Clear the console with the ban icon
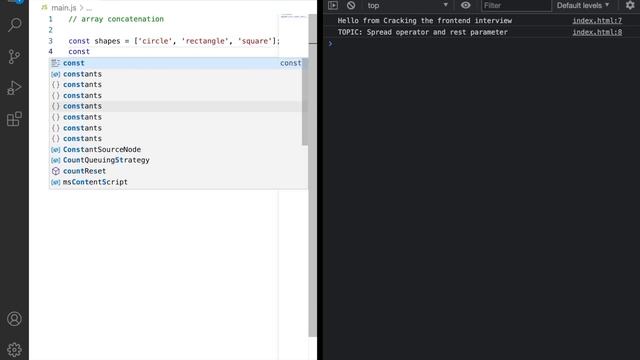The width and height of the screenshot is (640, 360). 351,5
